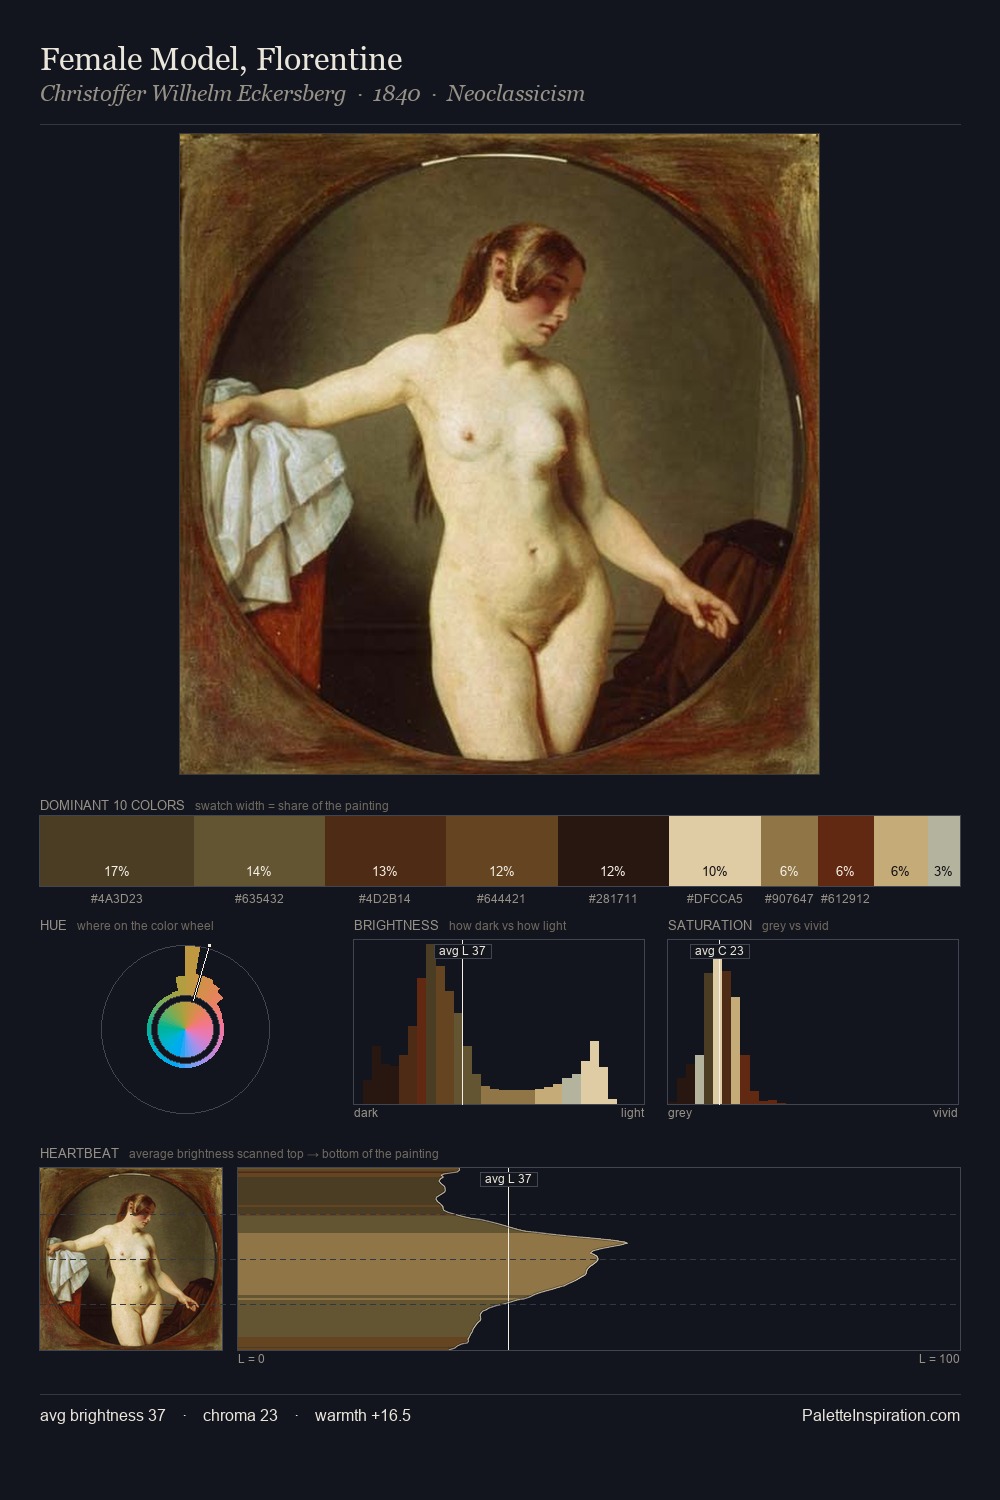Click the 'avg L 37' label in heartbeat chart

509,1179
